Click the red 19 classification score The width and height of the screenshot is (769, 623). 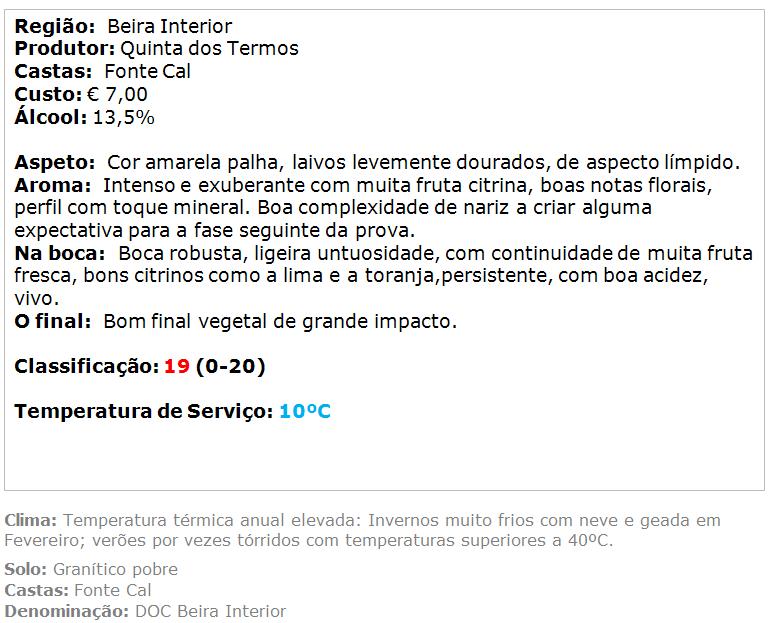177,366
